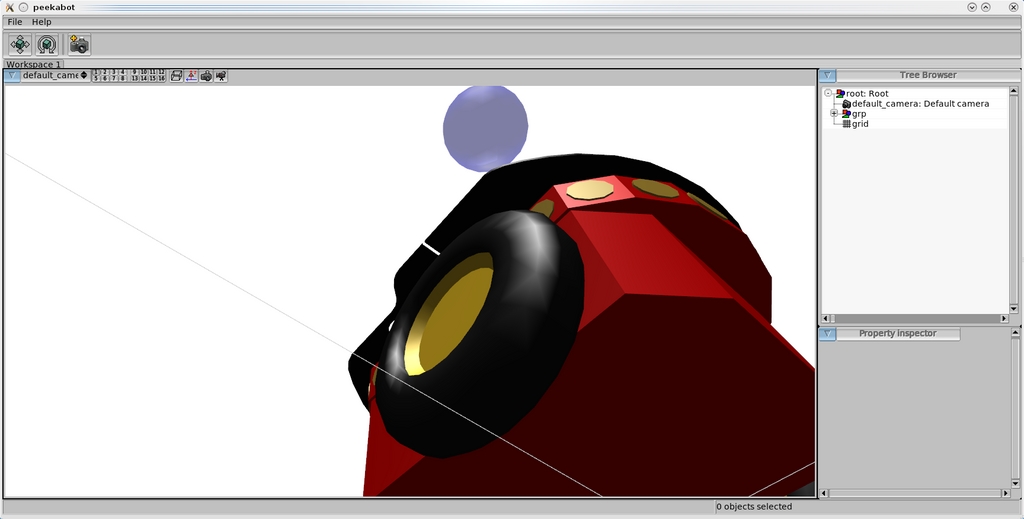Collapse the root tree node
Image resolution: width=1024 pixels, height=519 pixels.
tap(828, 94)
